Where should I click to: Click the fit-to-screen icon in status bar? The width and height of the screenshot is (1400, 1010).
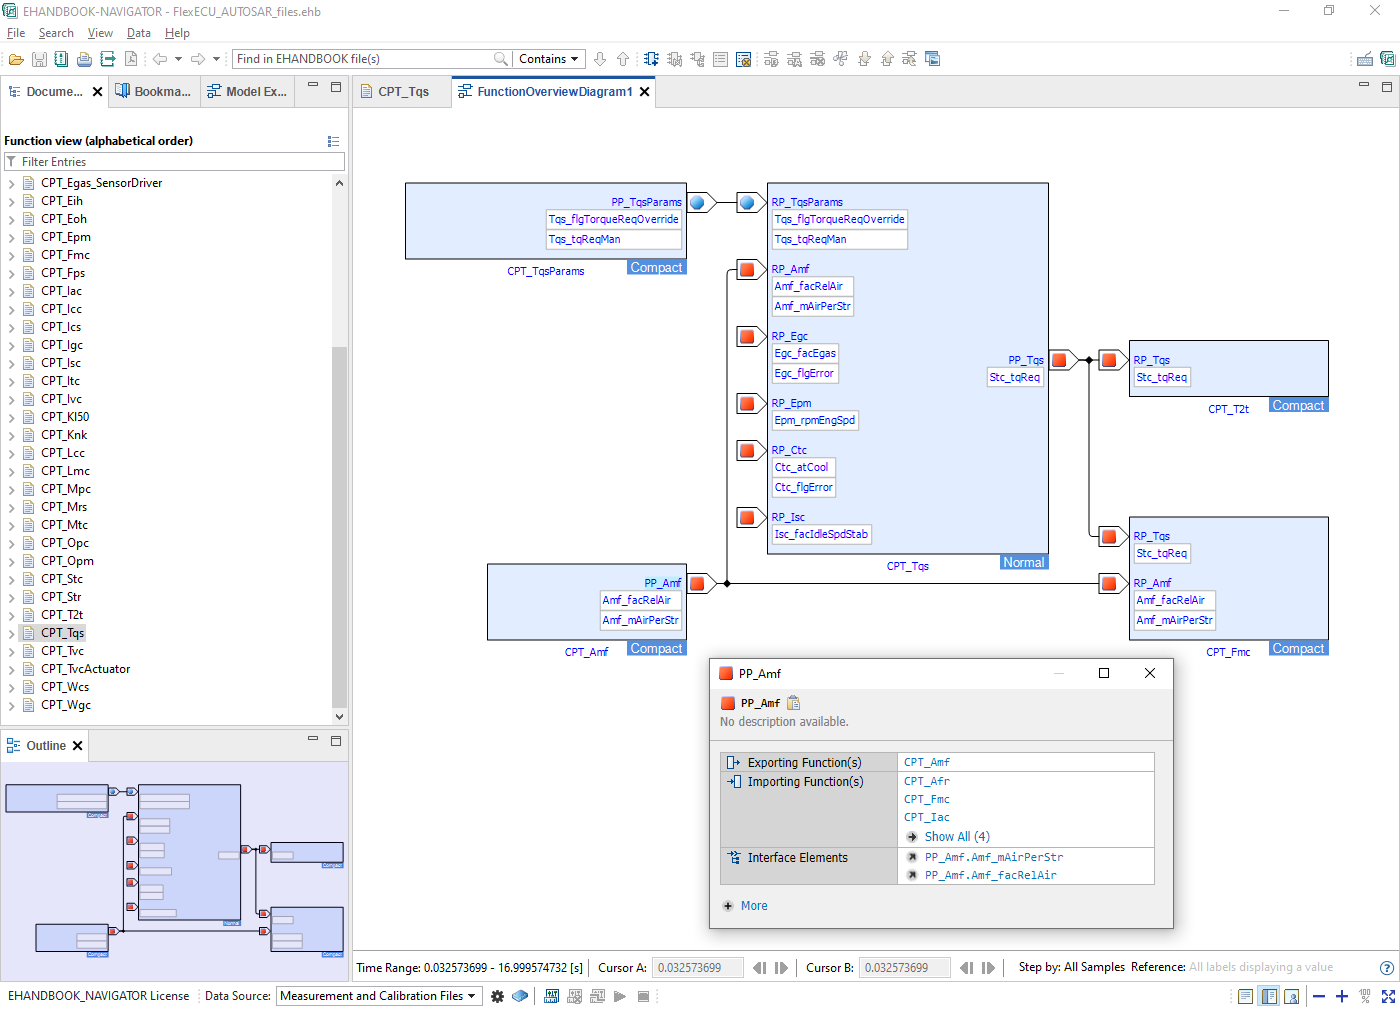[1388, 996]
